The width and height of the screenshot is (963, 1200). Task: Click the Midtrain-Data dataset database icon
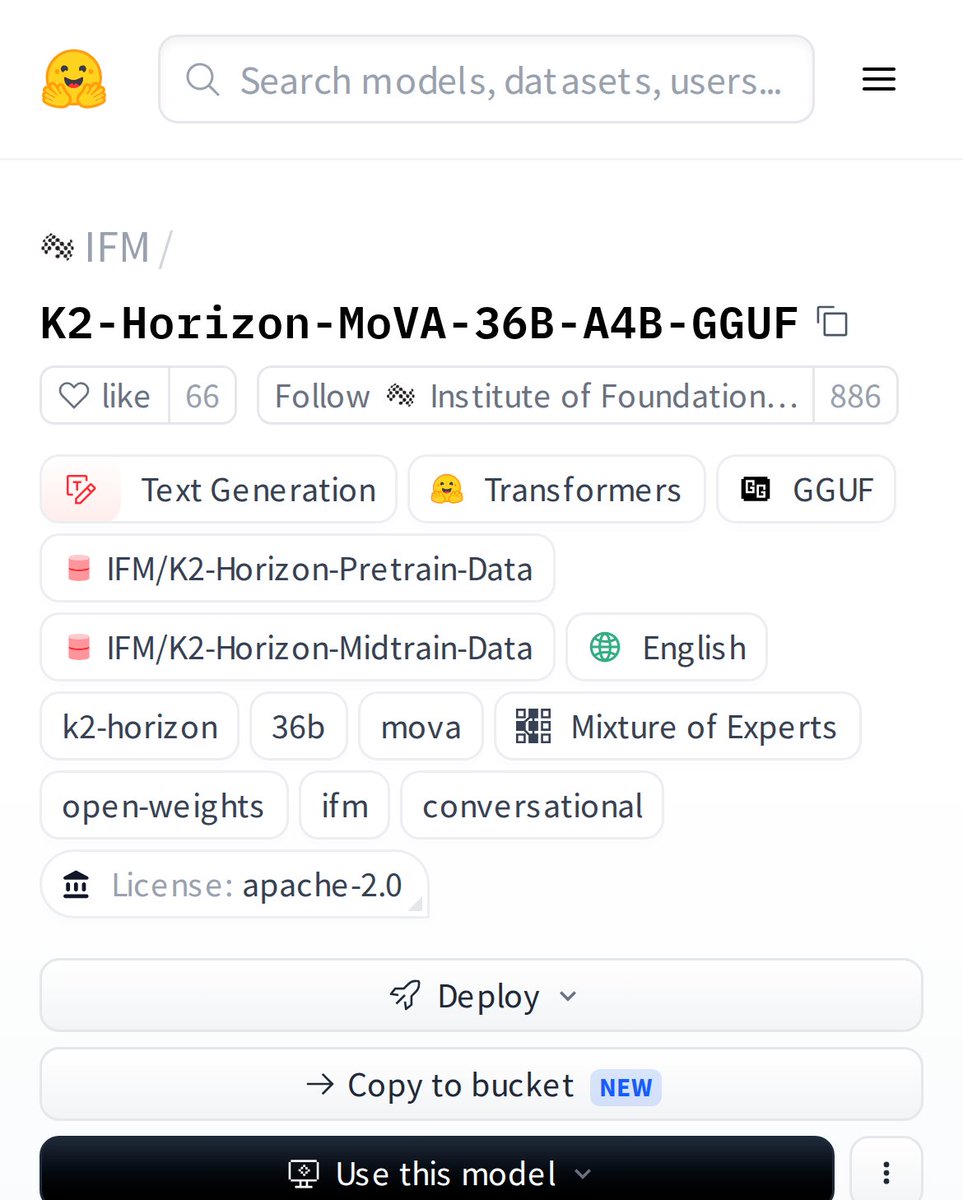pyautogui.click(x=78, y=648)
